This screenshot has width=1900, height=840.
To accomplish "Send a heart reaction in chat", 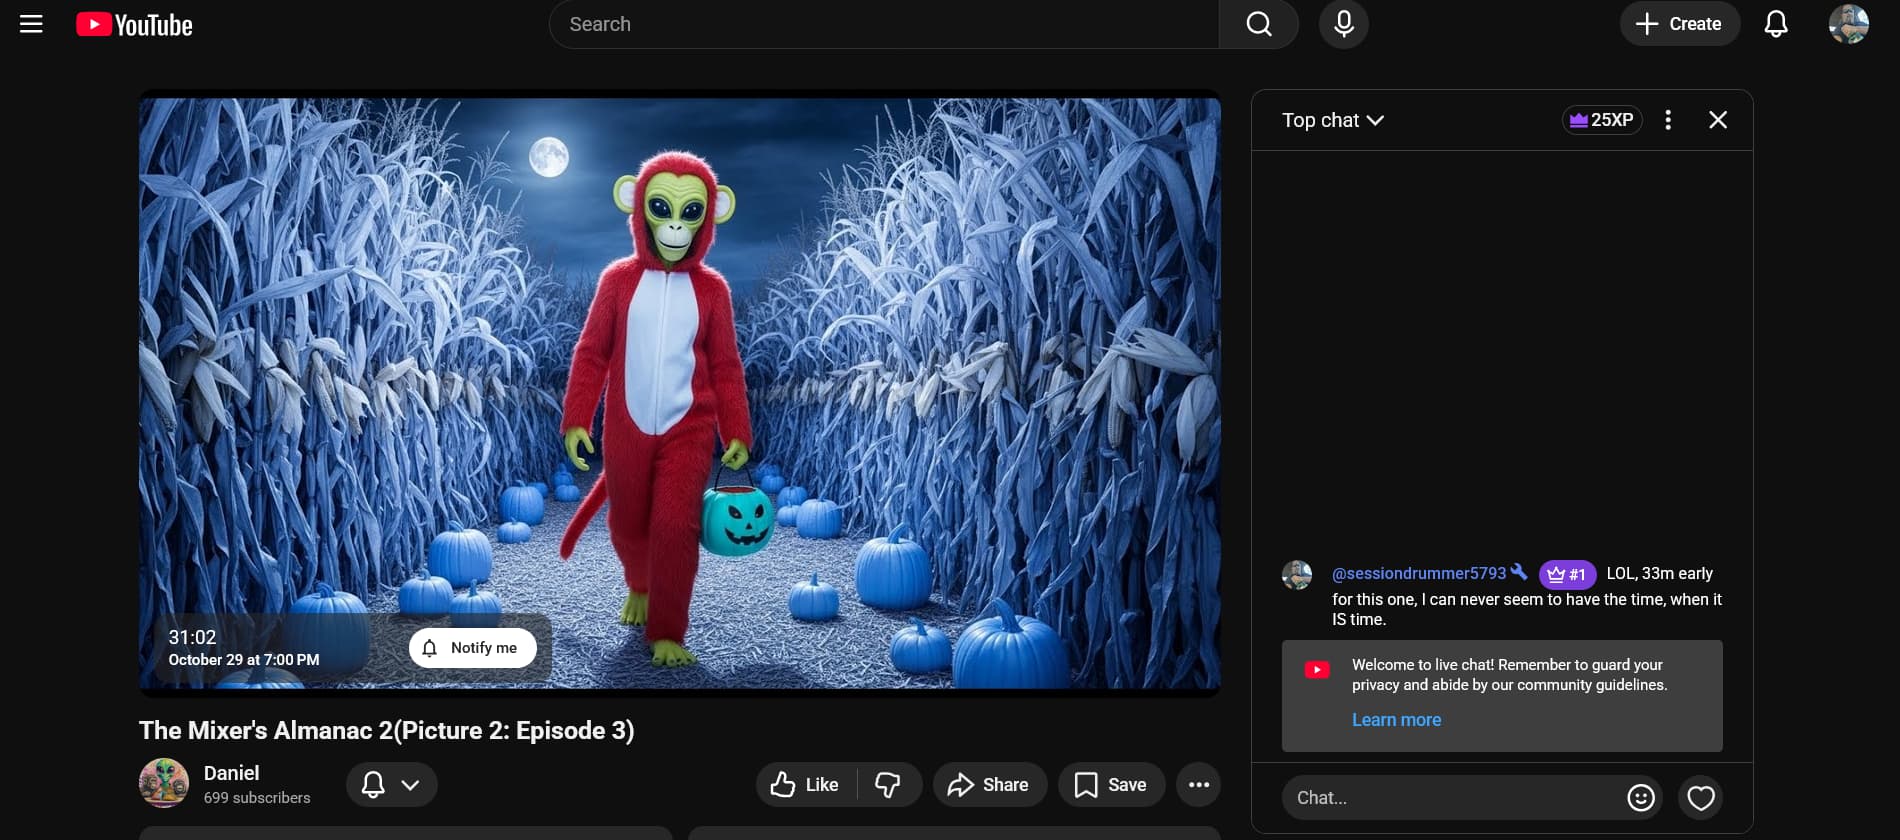I will click(1700, 797).
